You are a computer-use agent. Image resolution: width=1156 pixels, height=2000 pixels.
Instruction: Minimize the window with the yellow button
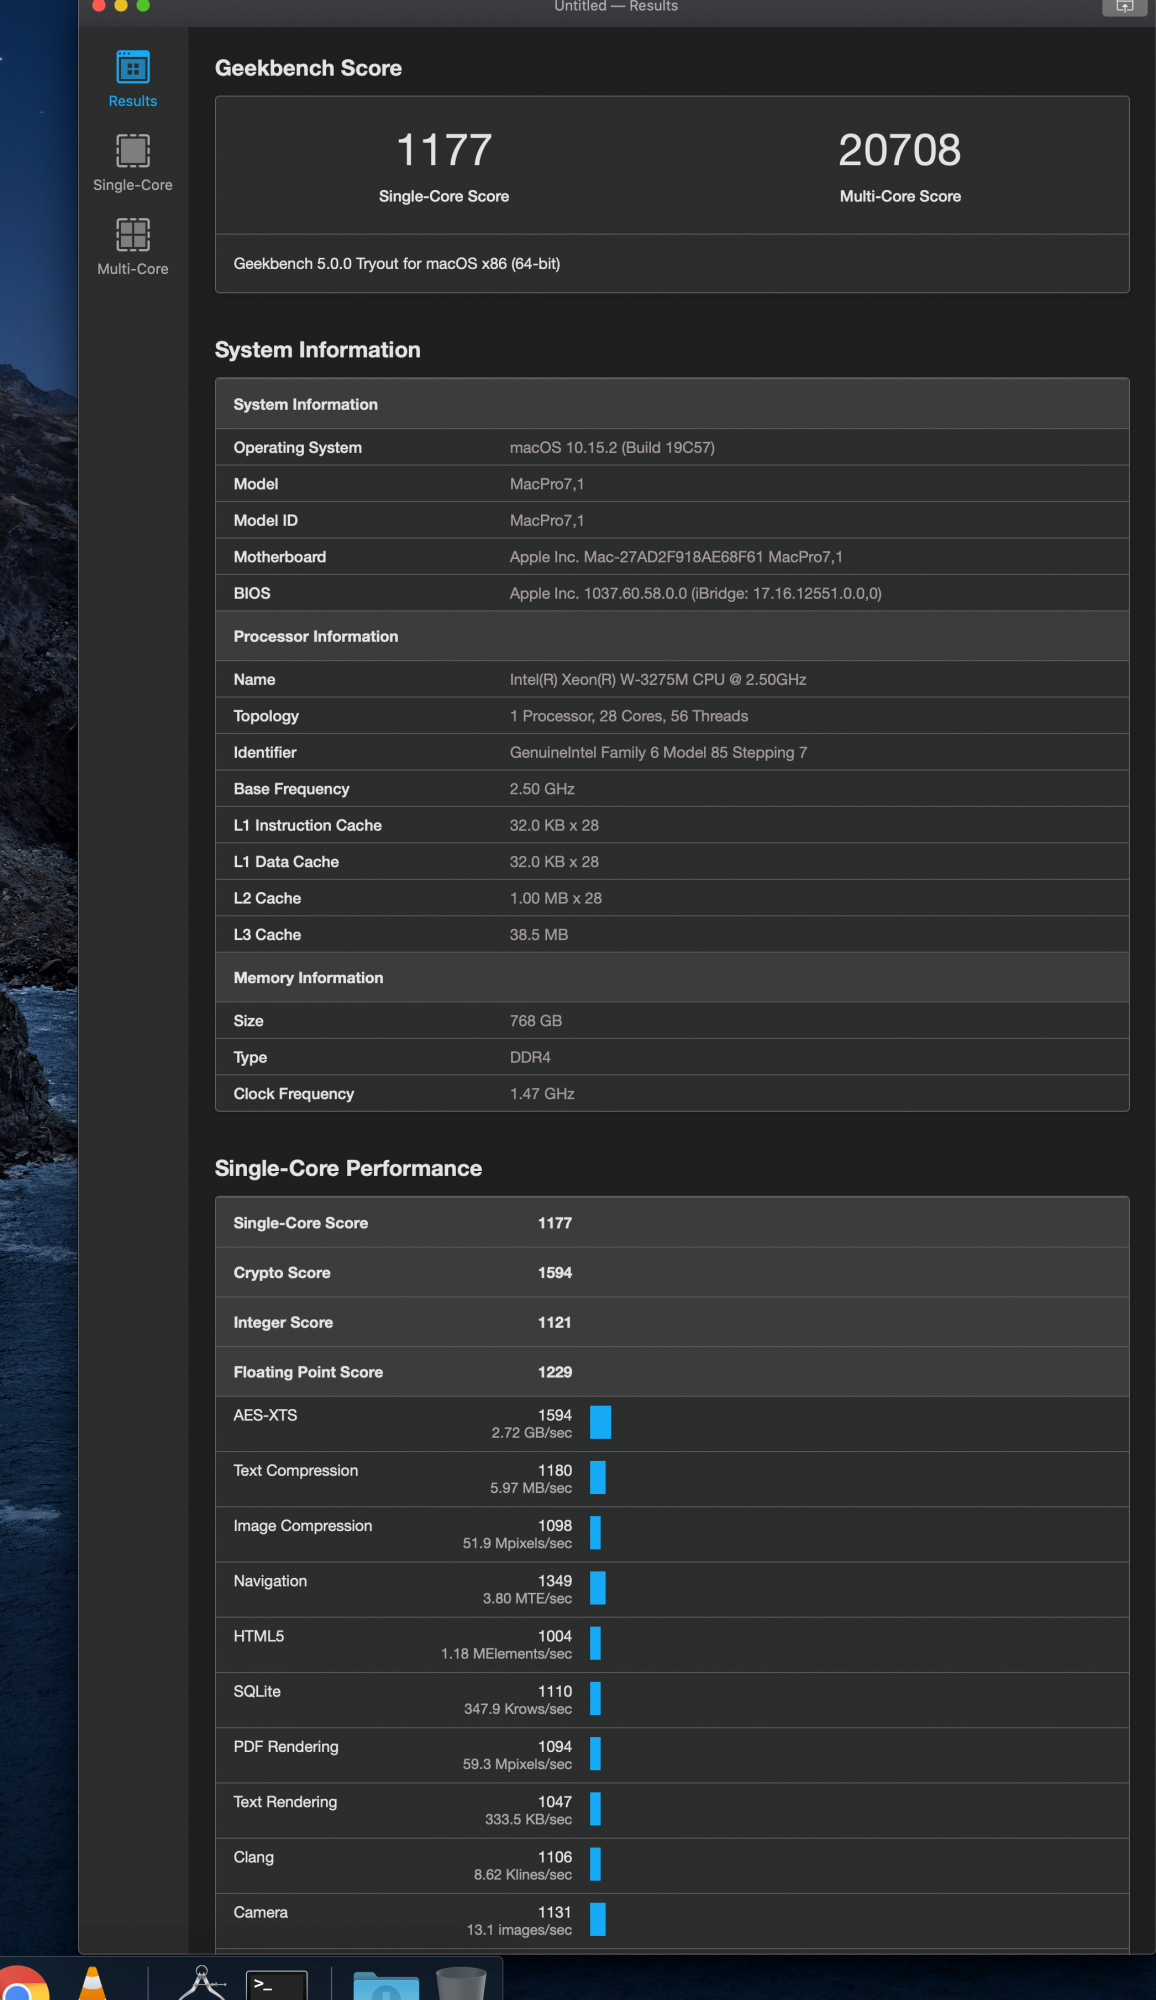(121, 5)
